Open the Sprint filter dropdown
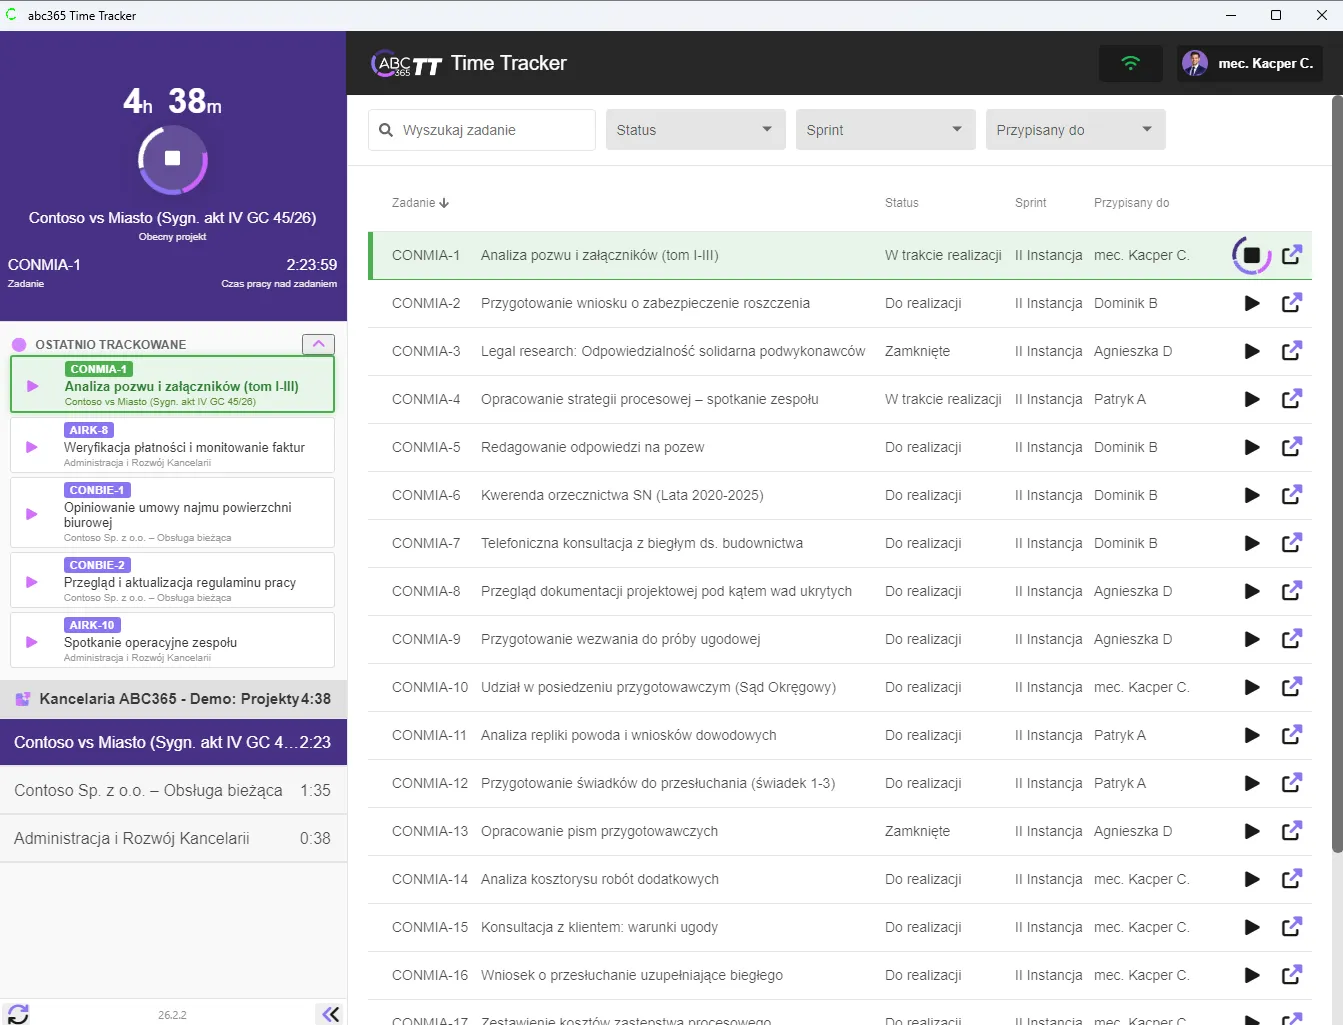This screenshot has height=1025, width=1343. (x=885, y=130)
